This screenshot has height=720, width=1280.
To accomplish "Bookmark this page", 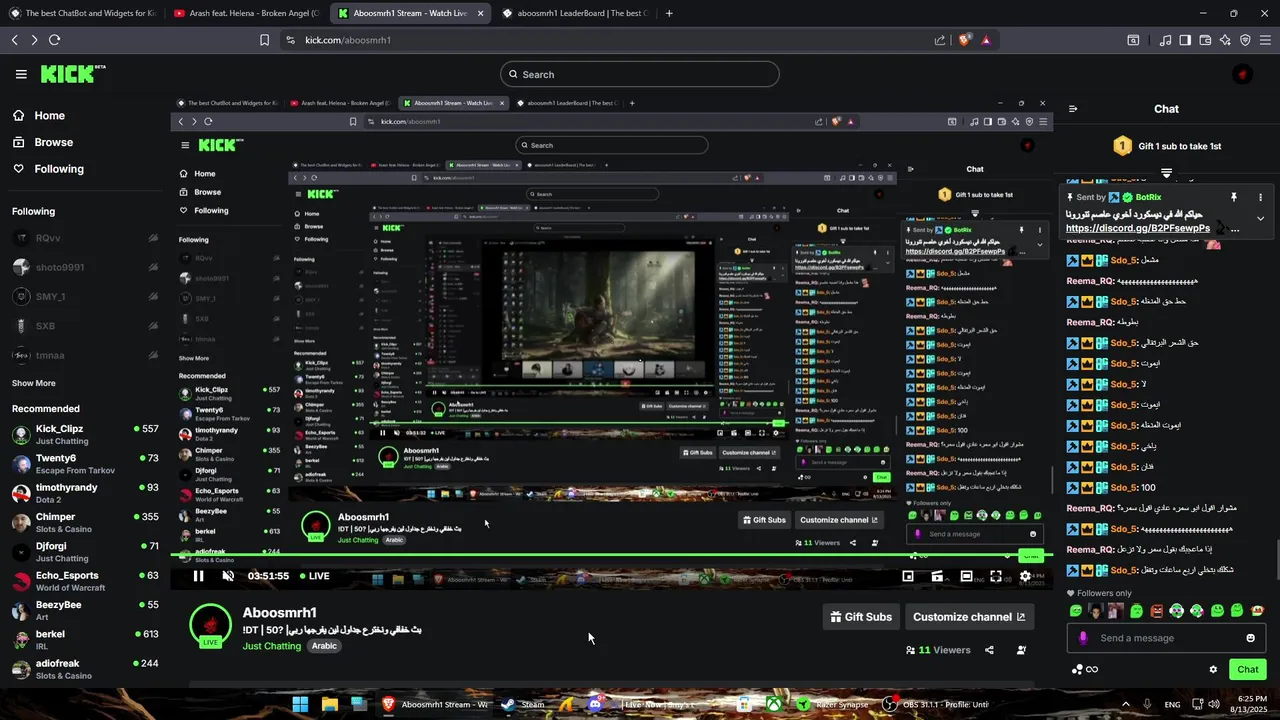I will pyautogui.click(x=264, y=40).
